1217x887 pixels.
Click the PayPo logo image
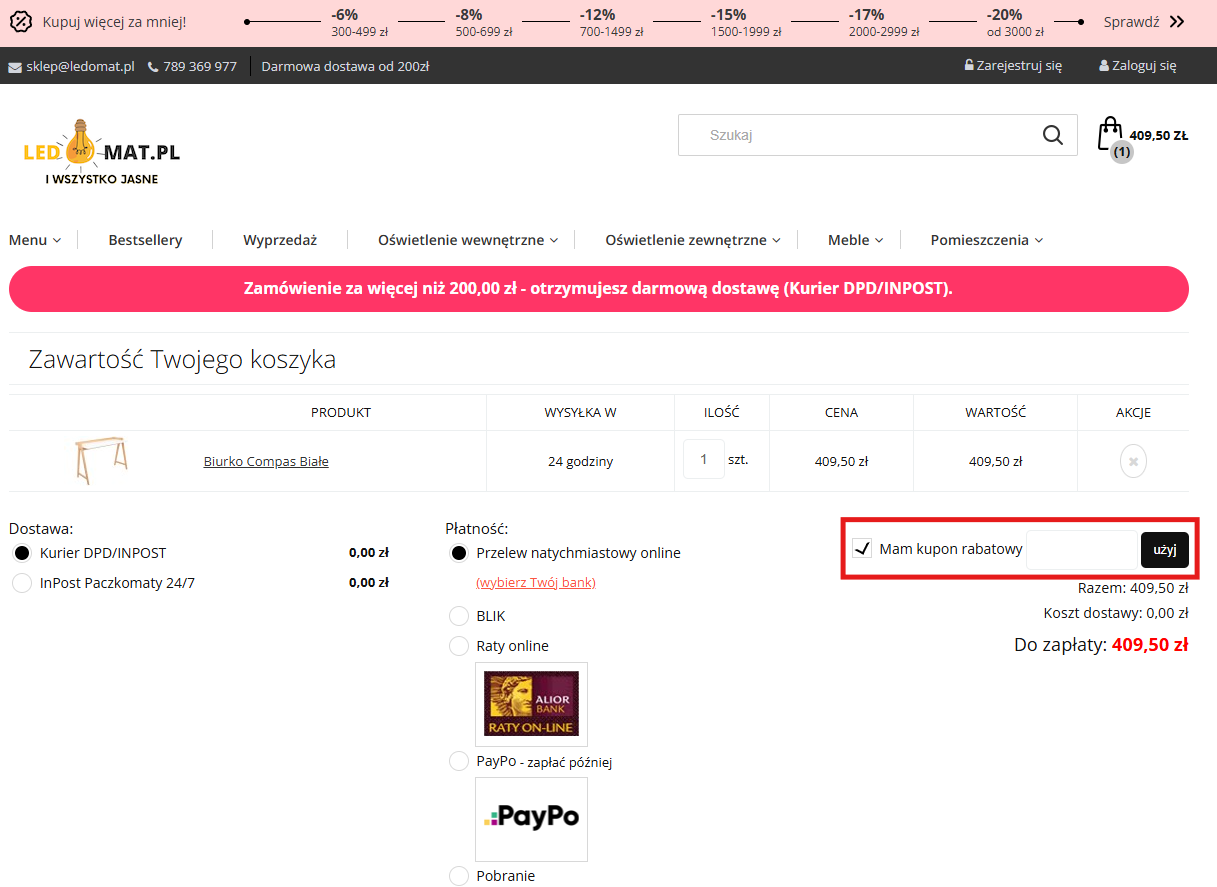click(x=531, y=818)
